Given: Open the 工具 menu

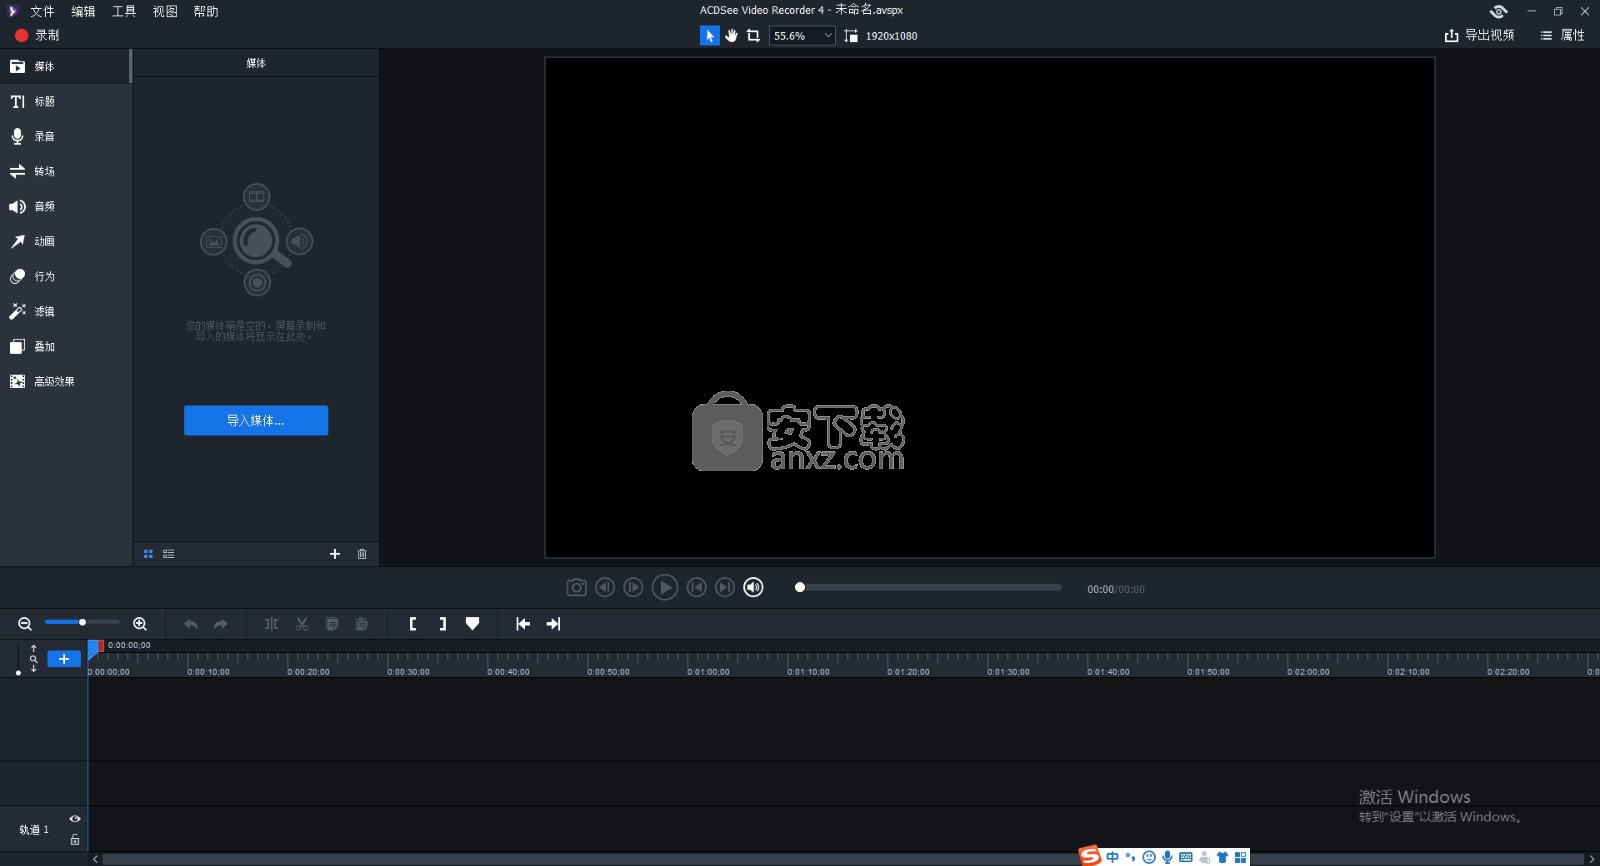Looking at the screenshot, I should click(x=124, y=11).
